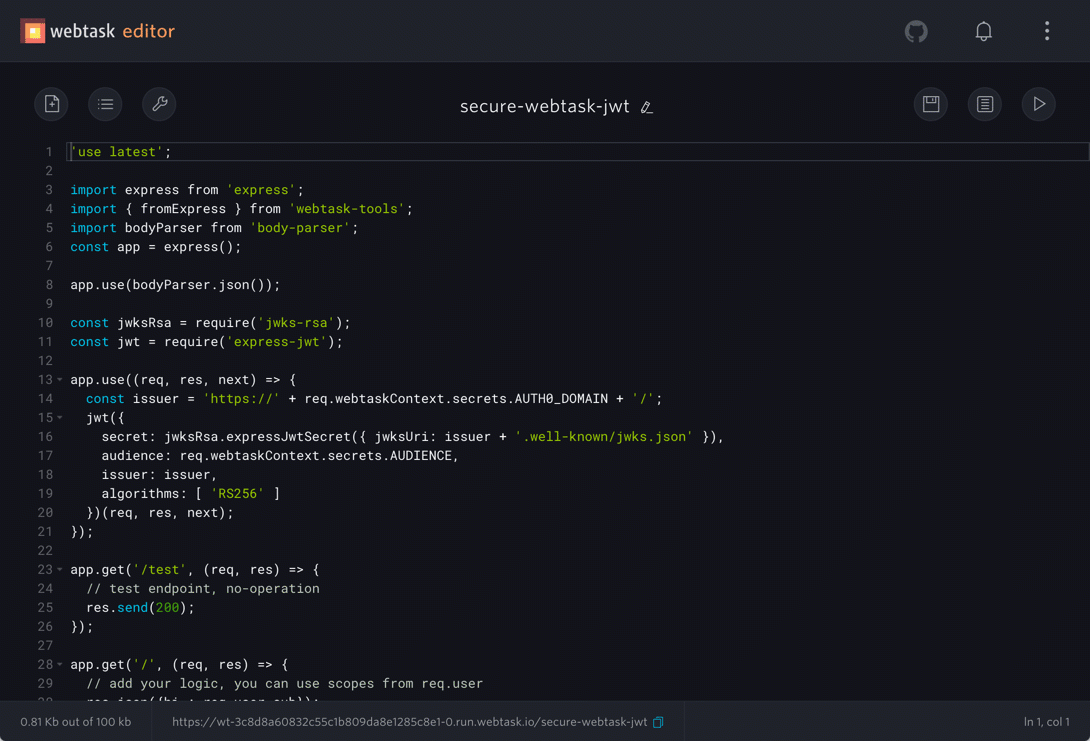Click the 'express' import string on line 3
1090x741 pixels.
pyautogui.click(x=261, y=190)
